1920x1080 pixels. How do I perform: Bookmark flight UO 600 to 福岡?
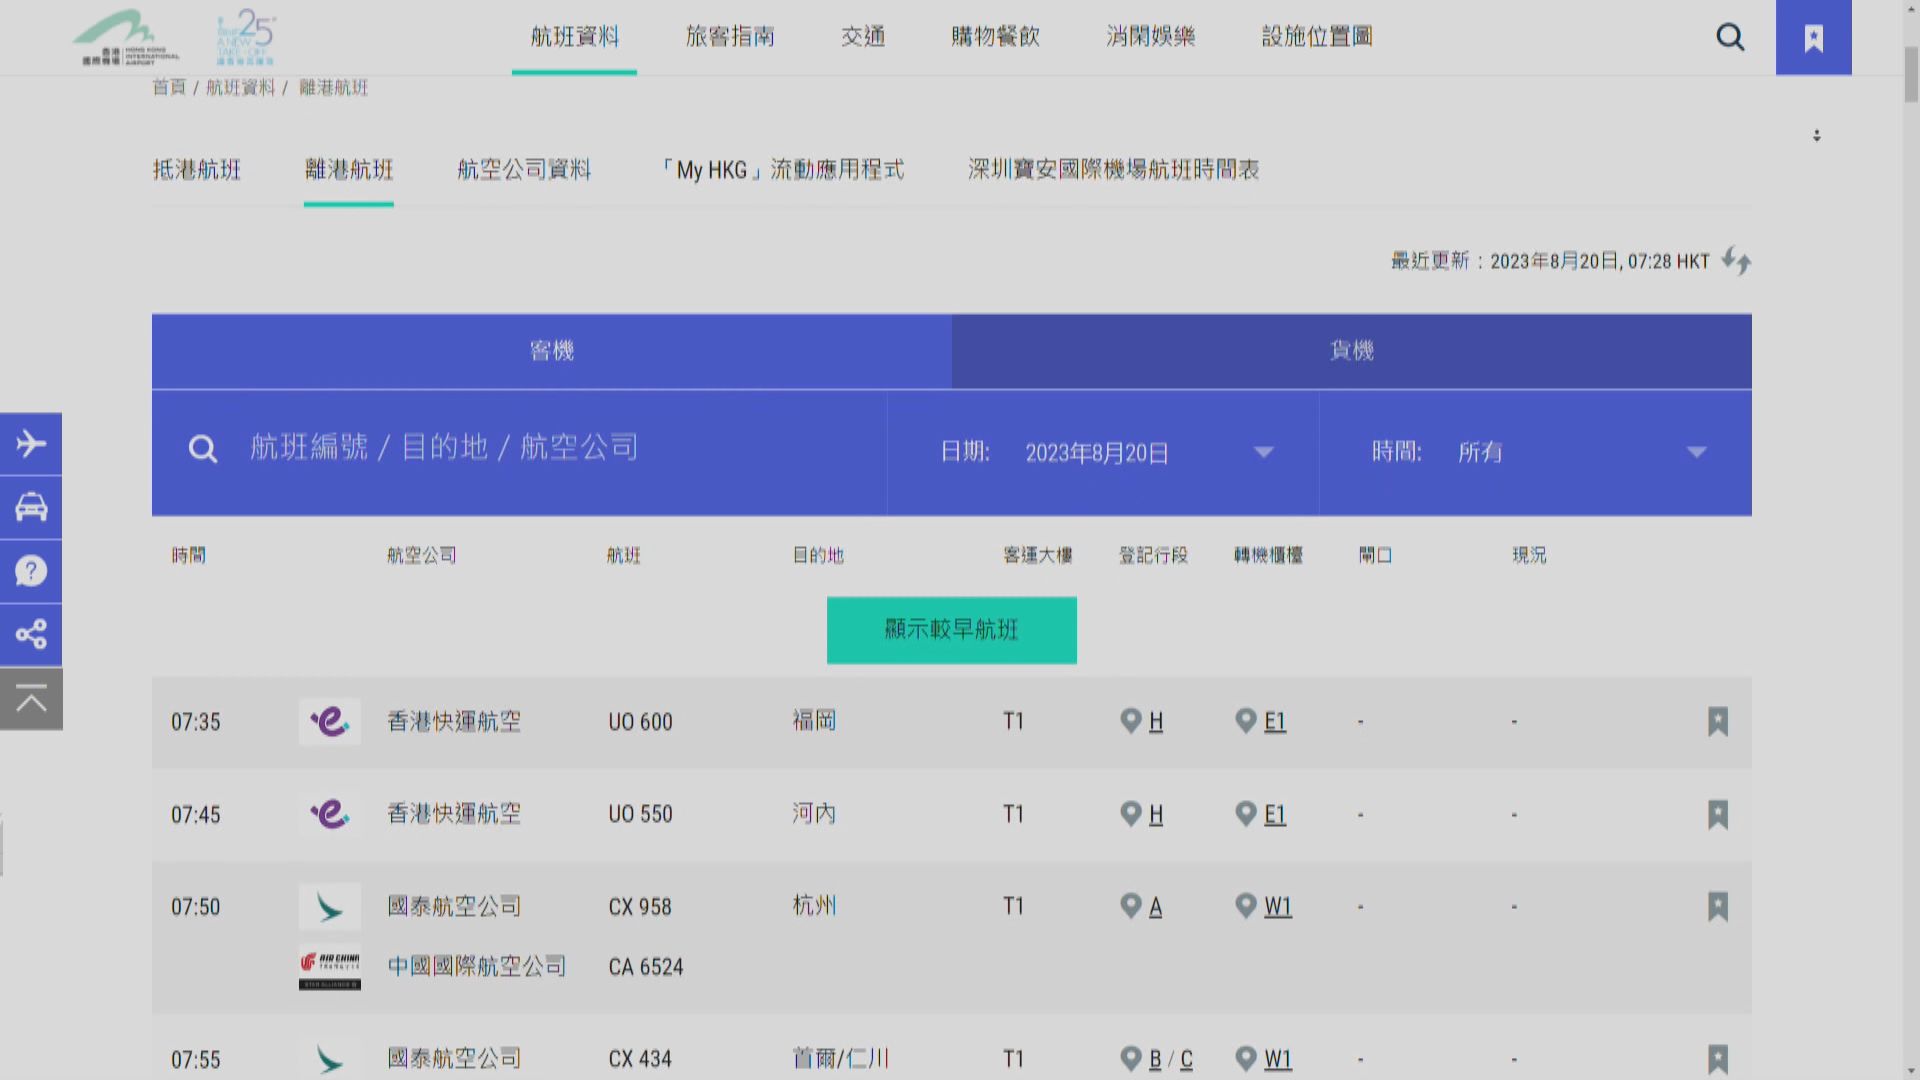[x=1717, y=722]
